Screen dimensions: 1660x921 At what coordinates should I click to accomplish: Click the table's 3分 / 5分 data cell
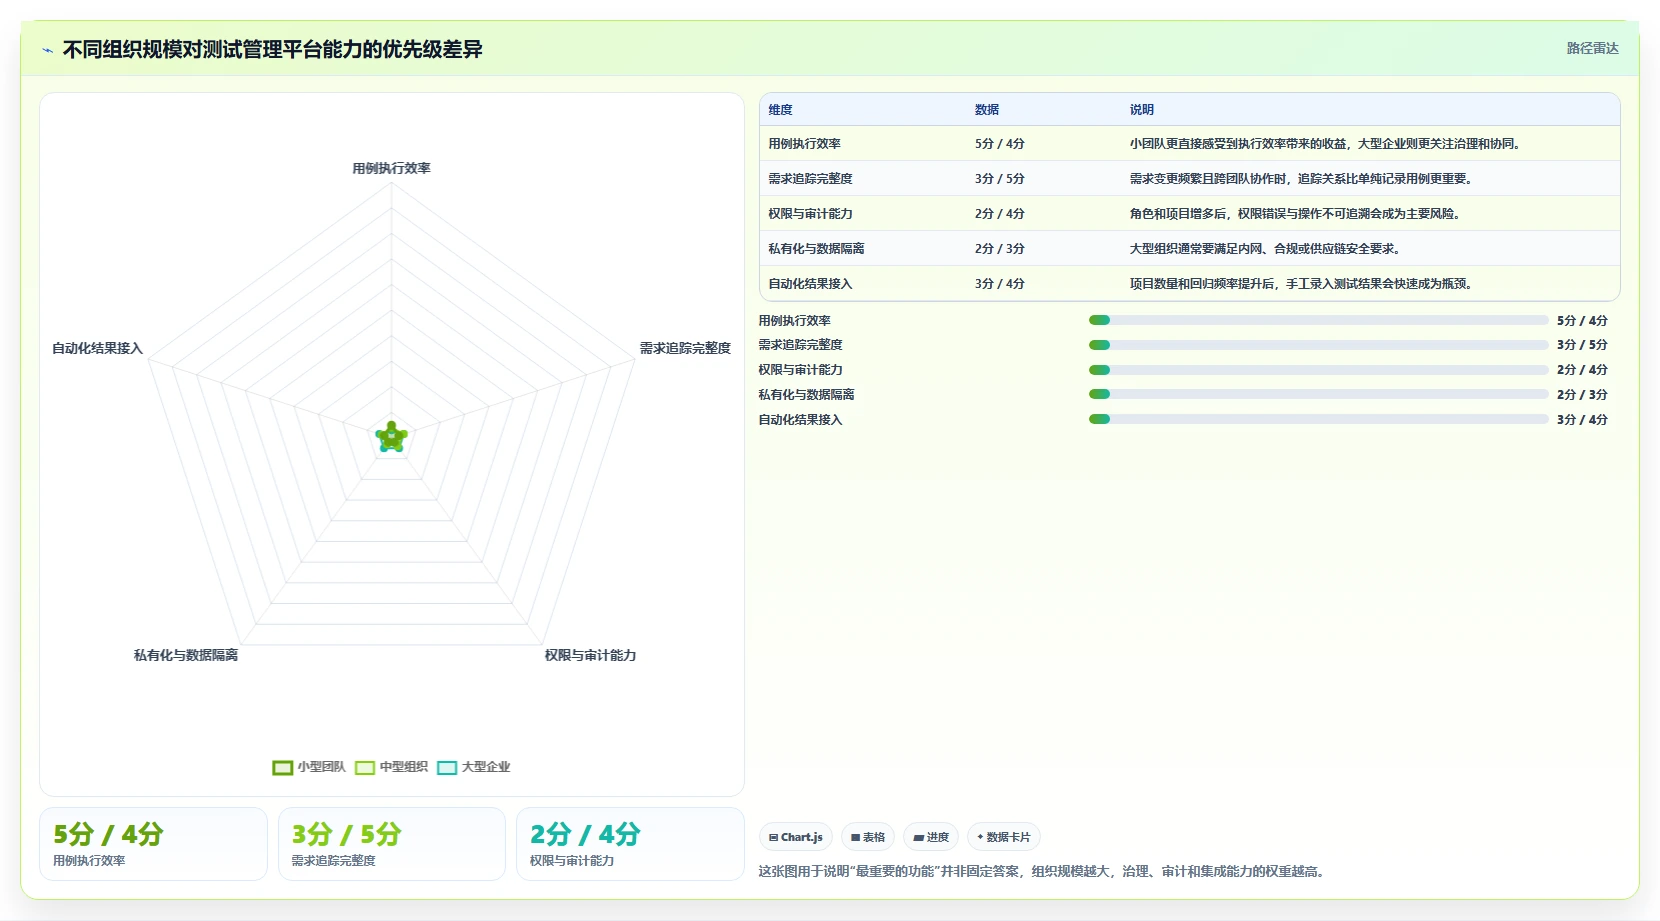(x=1000, y=179)
